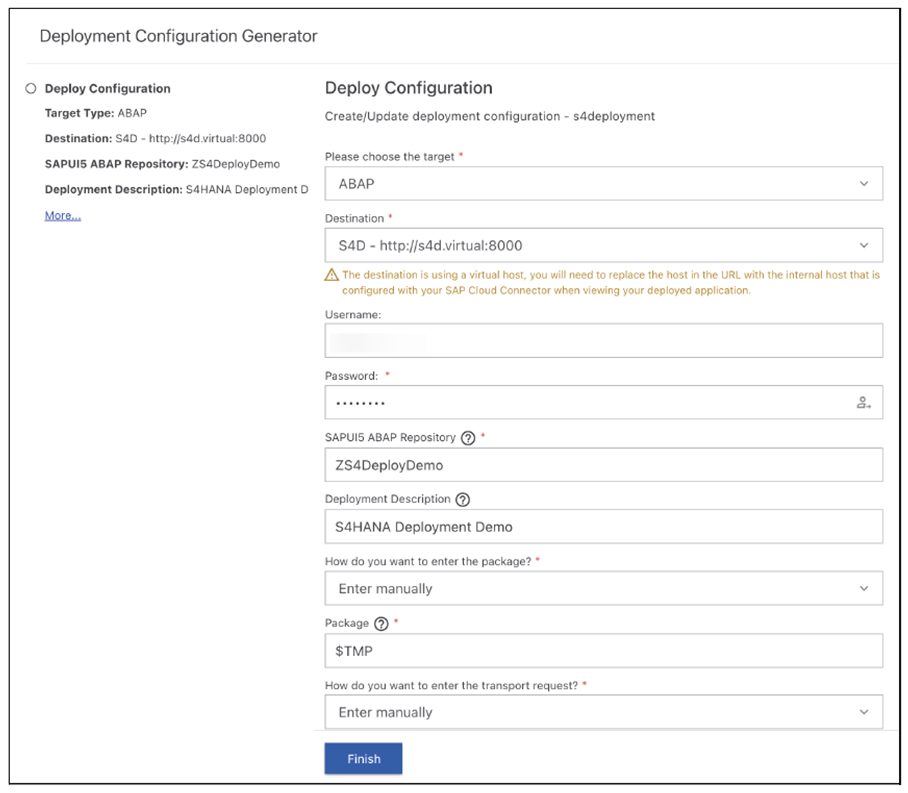Edit the Package field containing $TMP
The width and height of the screenshot is (908, 793).
coord(603,651)
